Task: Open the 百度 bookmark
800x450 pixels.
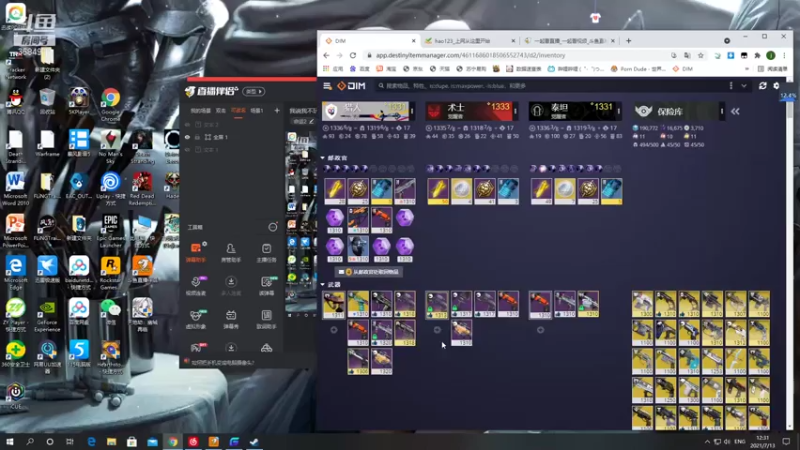Action: coord(359,68)
